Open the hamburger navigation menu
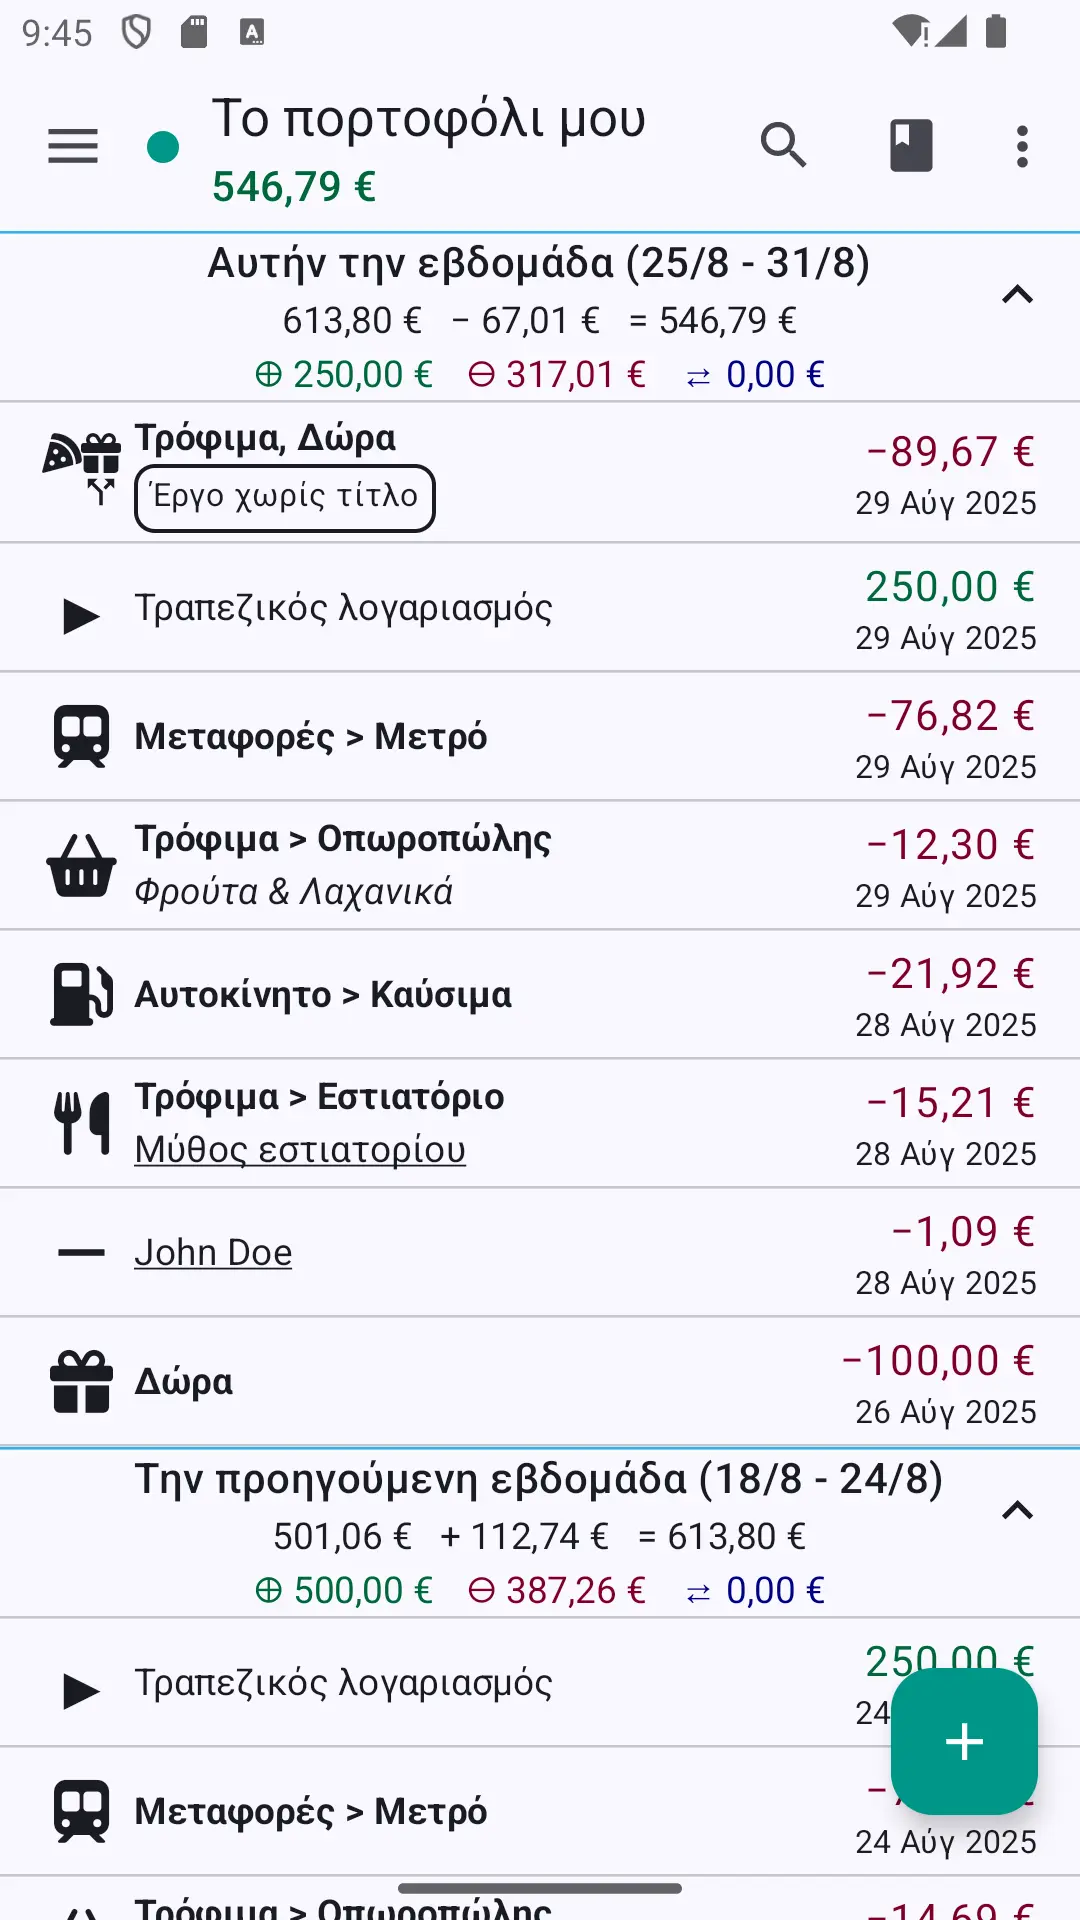The width and height of the screenshot is (1080, 1920). (x=73, y=146)
